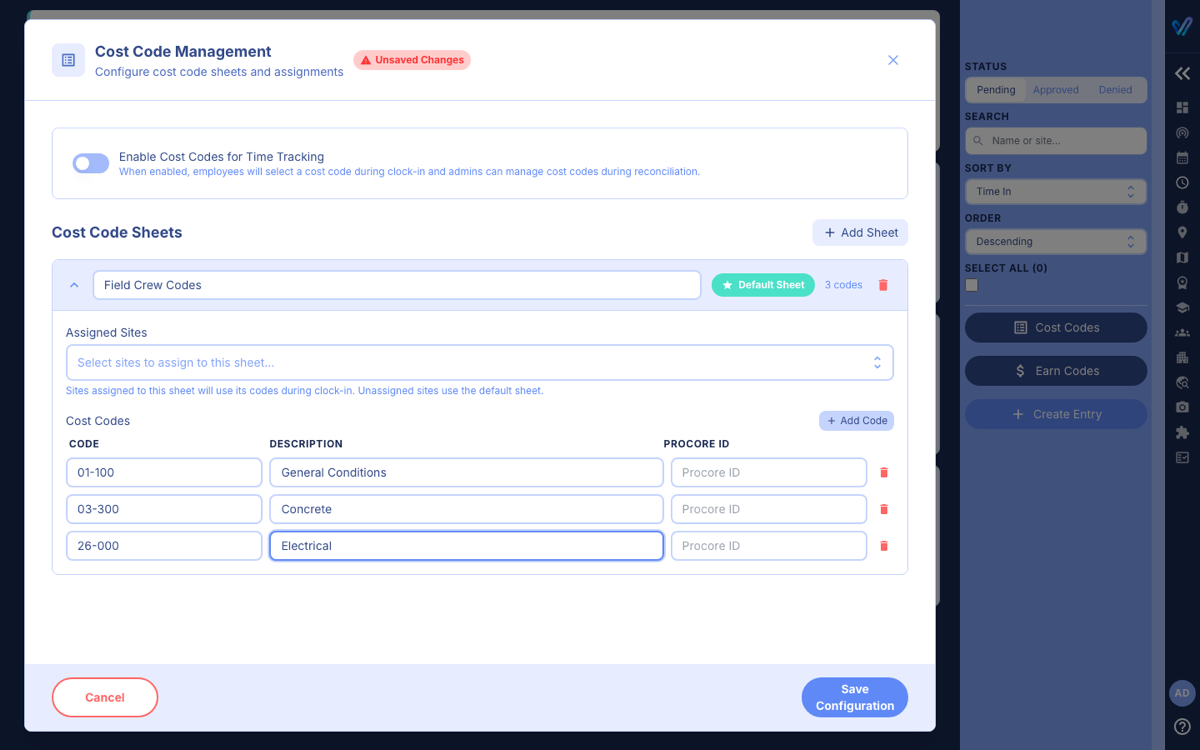Enable Cost Codes for Time Tracking toggle

(x=91, y=163)
